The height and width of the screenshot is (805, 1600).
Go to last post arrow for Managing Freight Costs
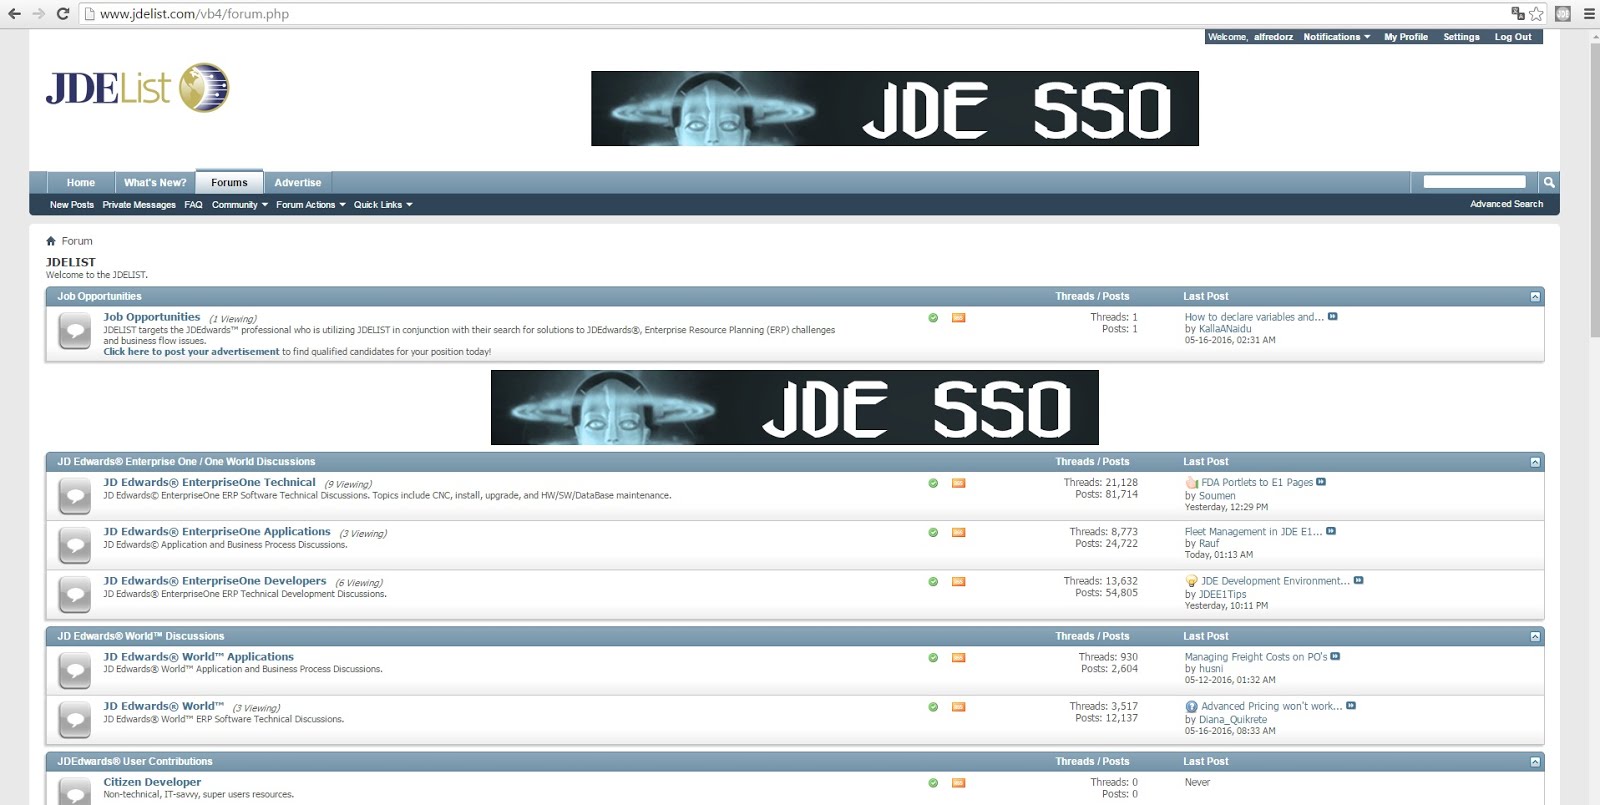click(x=1335, y=657)
